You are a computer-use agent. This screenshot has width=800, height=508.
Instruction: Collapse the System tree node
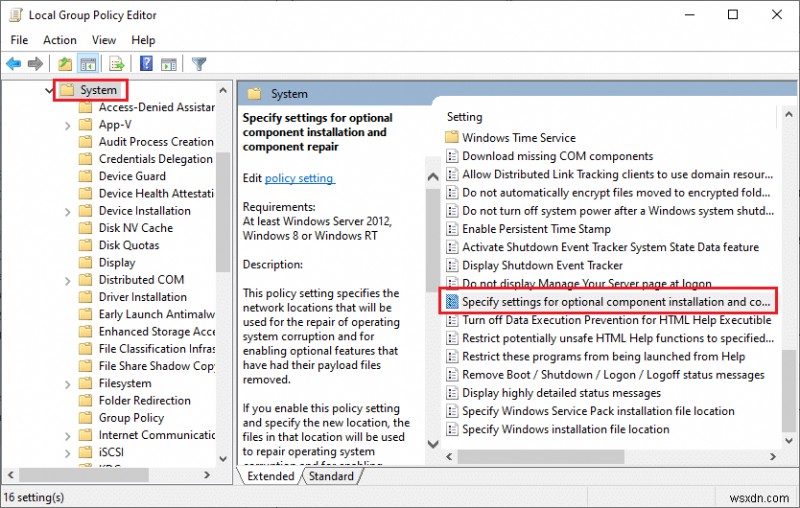[49, 90]
